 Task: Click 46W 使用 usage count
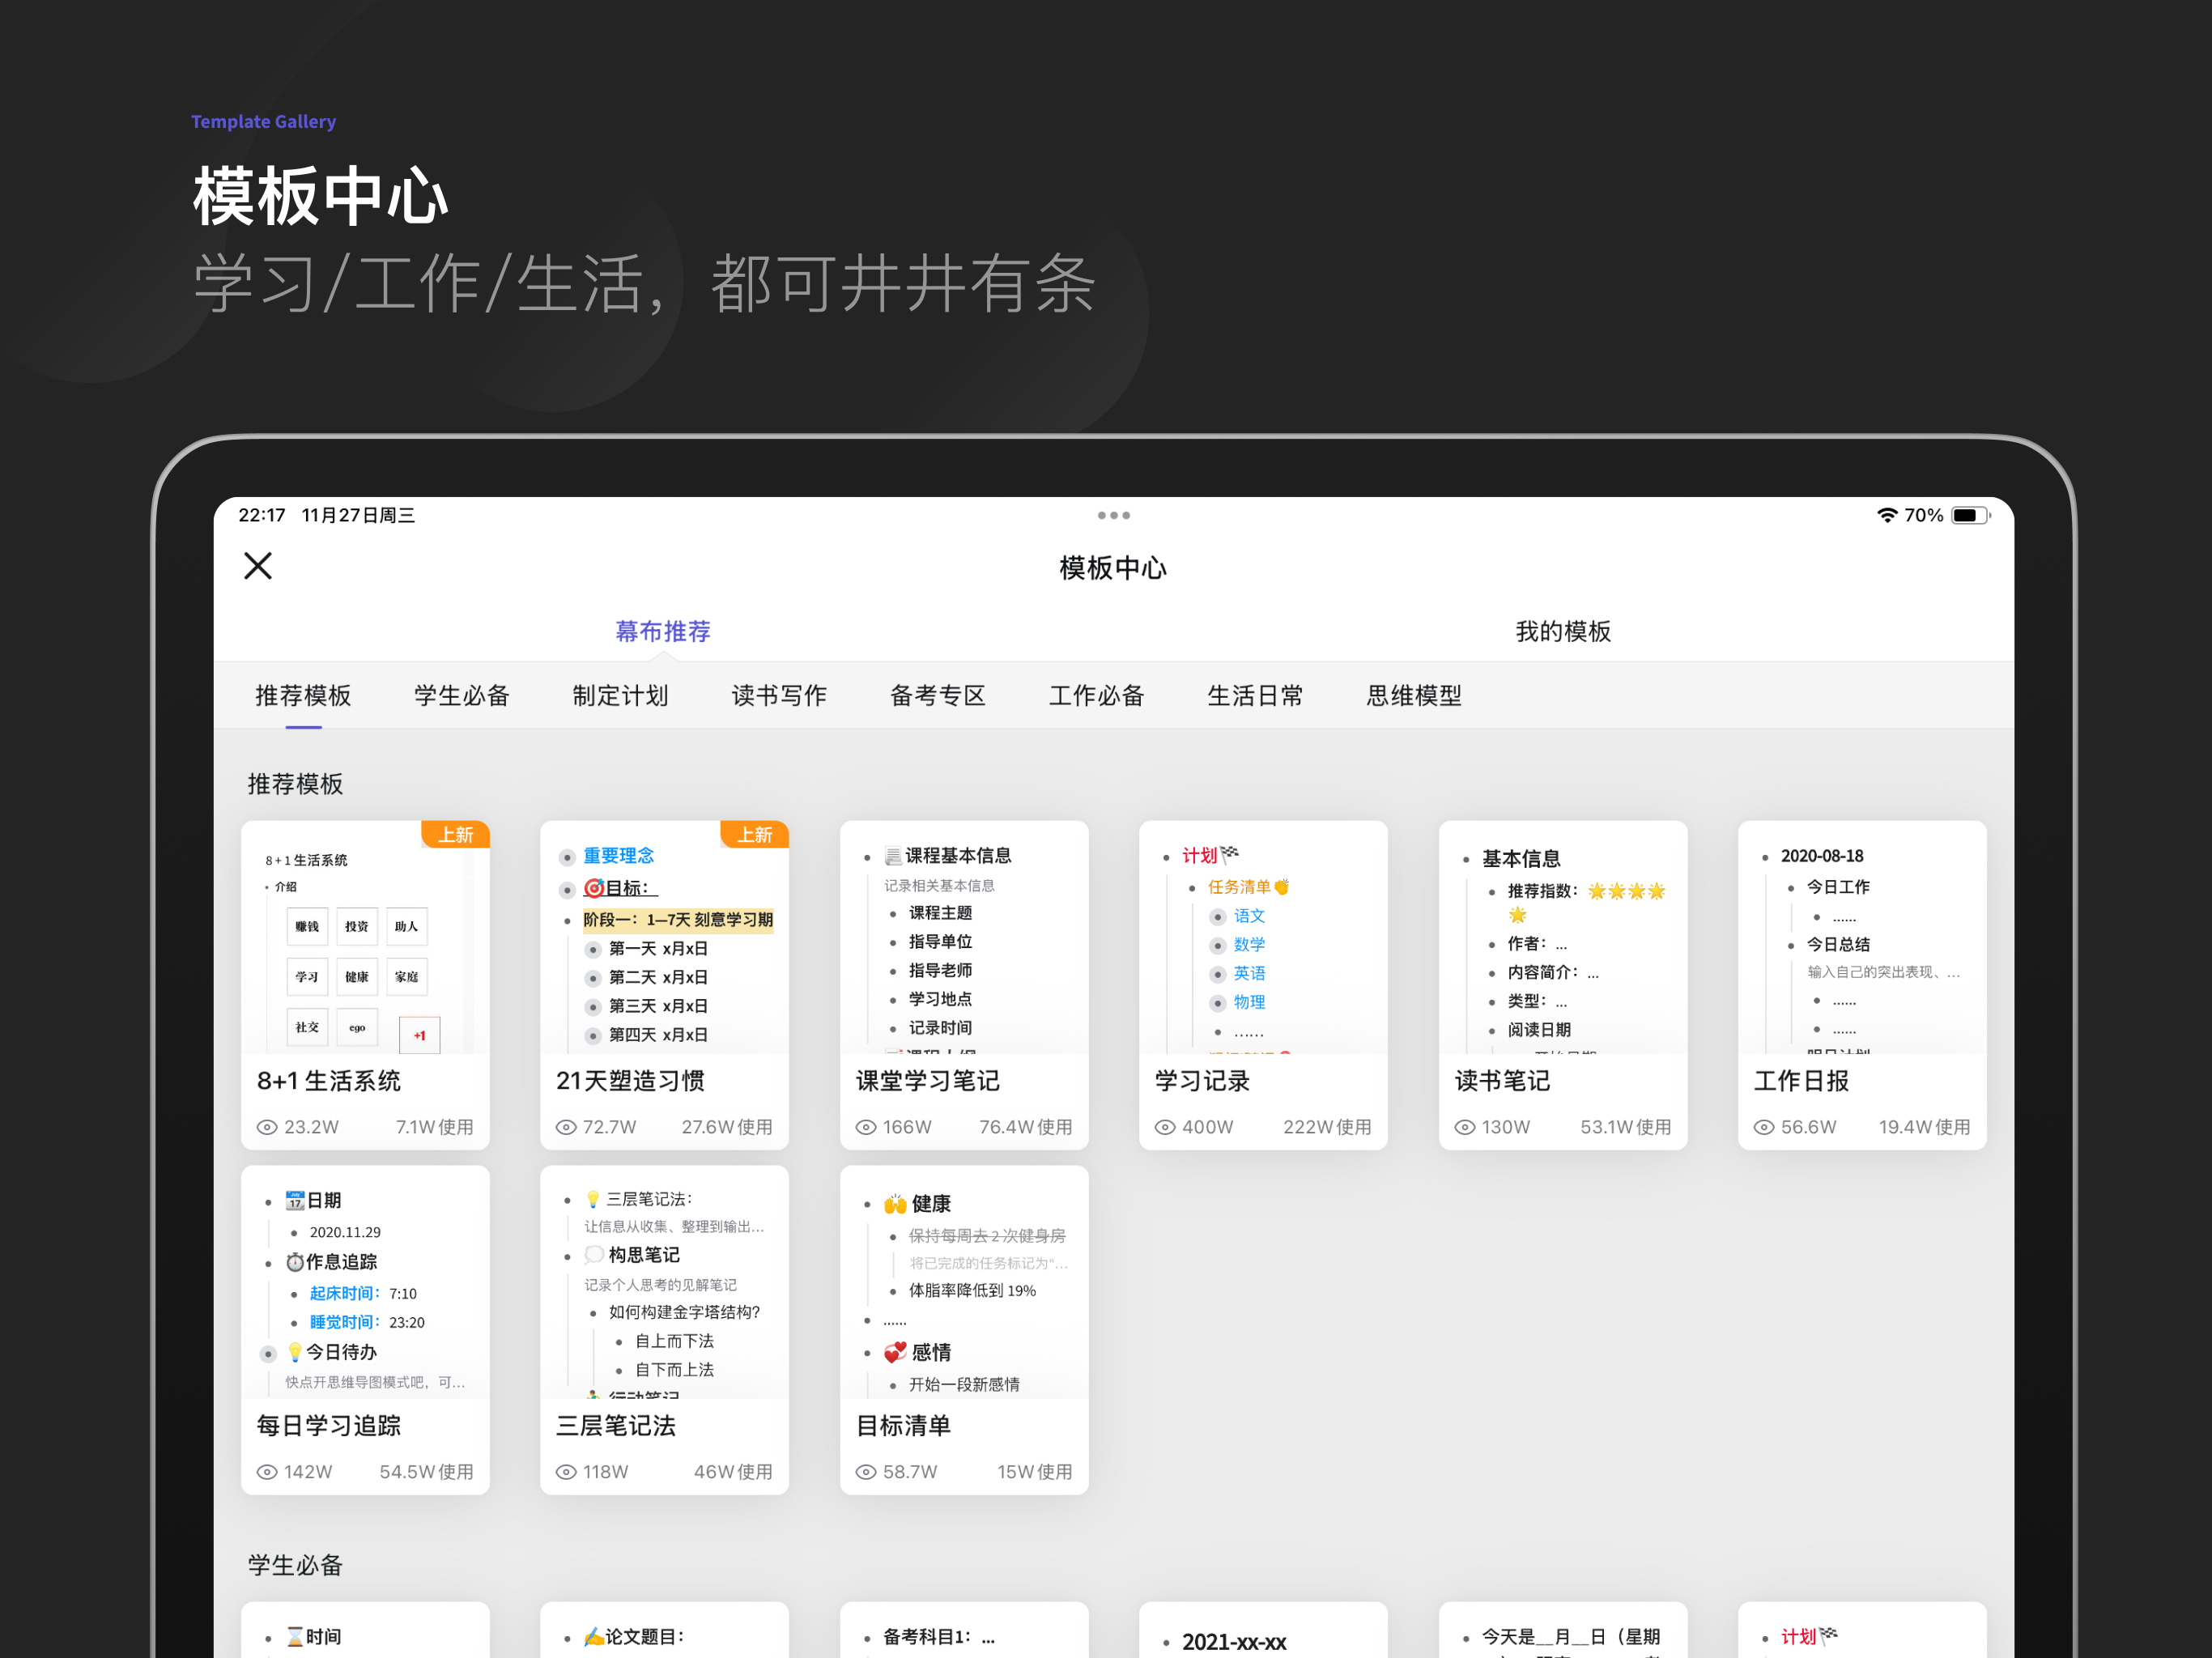tap(734, 1472)
